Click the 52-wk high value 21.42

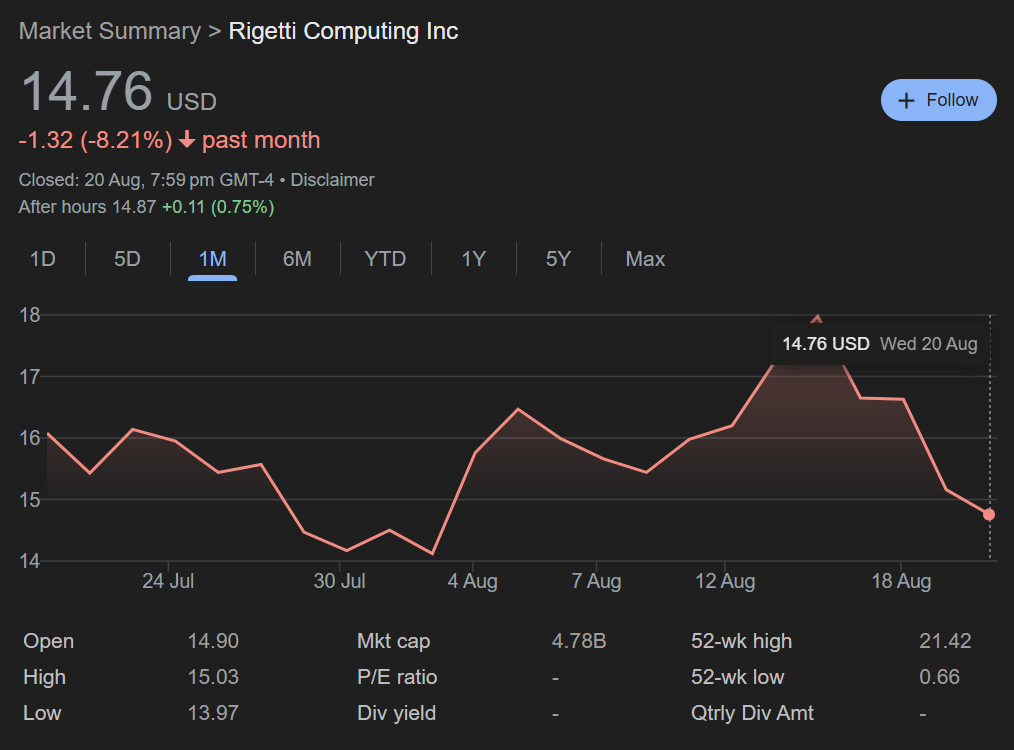pos(945,641)
